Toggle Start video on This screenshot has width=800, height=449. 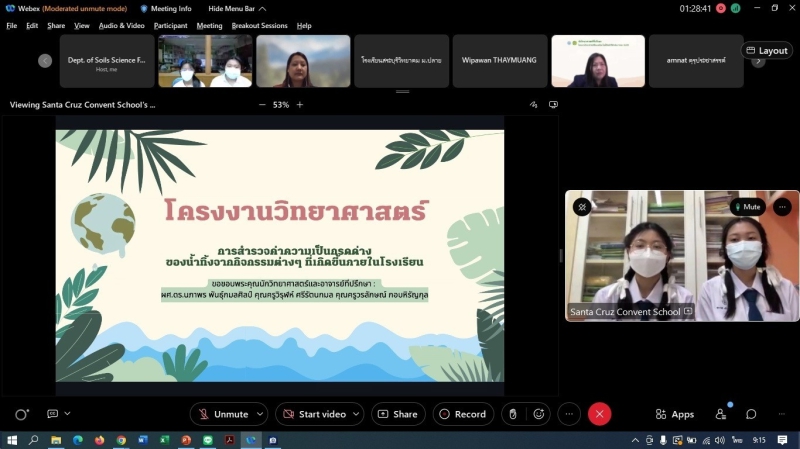(313, 414)
